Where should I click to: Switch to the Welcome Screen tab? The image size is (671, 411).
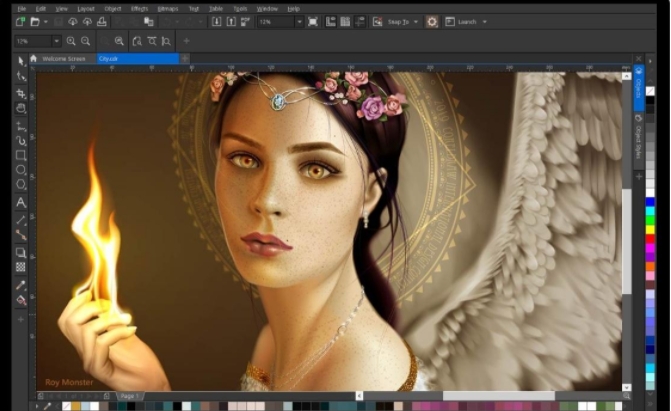click(63, 59)
